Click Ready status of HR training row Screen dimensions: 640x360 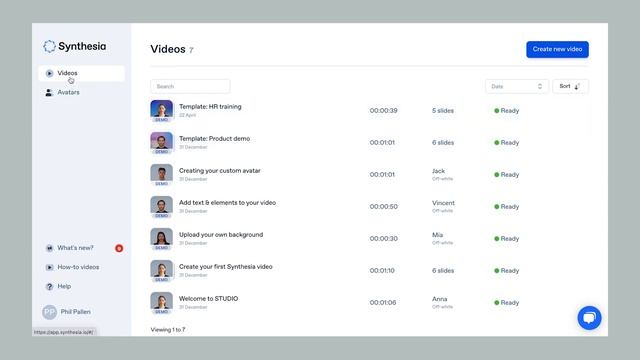(507, 111)
